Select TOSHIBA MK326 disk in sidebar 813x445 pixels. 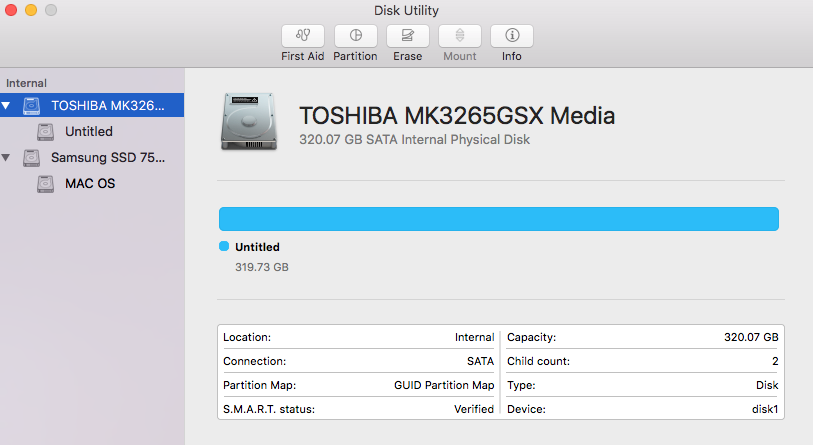[107, 105]
